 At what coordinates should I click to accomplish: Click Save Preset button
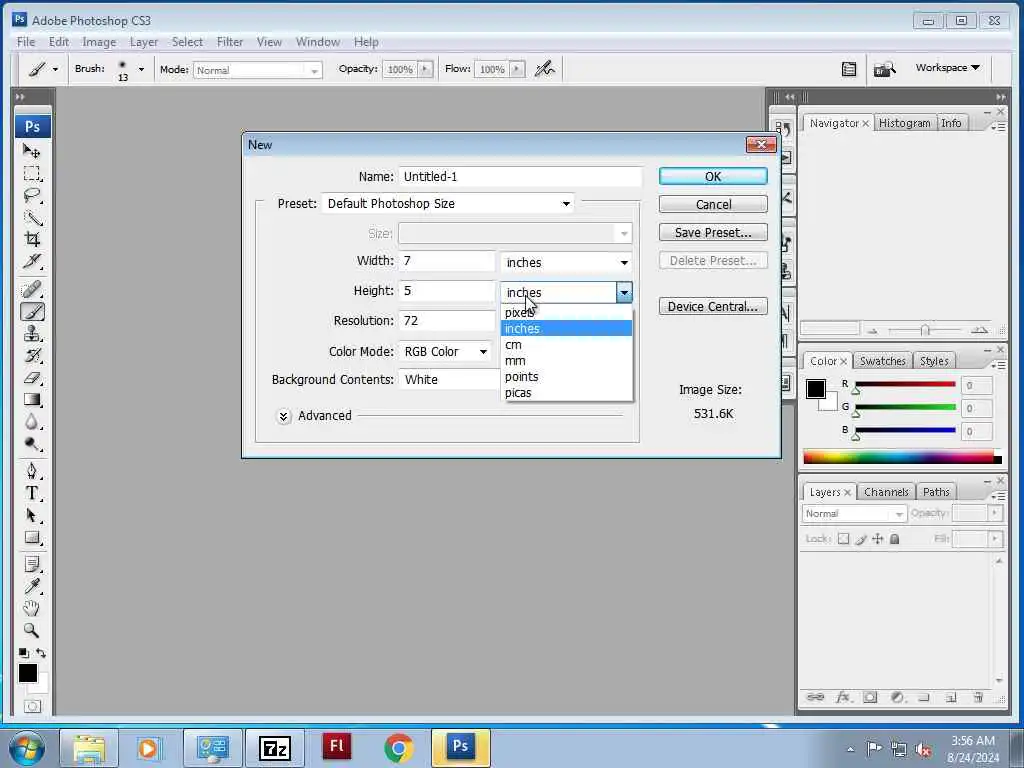(x=713, y=232)
